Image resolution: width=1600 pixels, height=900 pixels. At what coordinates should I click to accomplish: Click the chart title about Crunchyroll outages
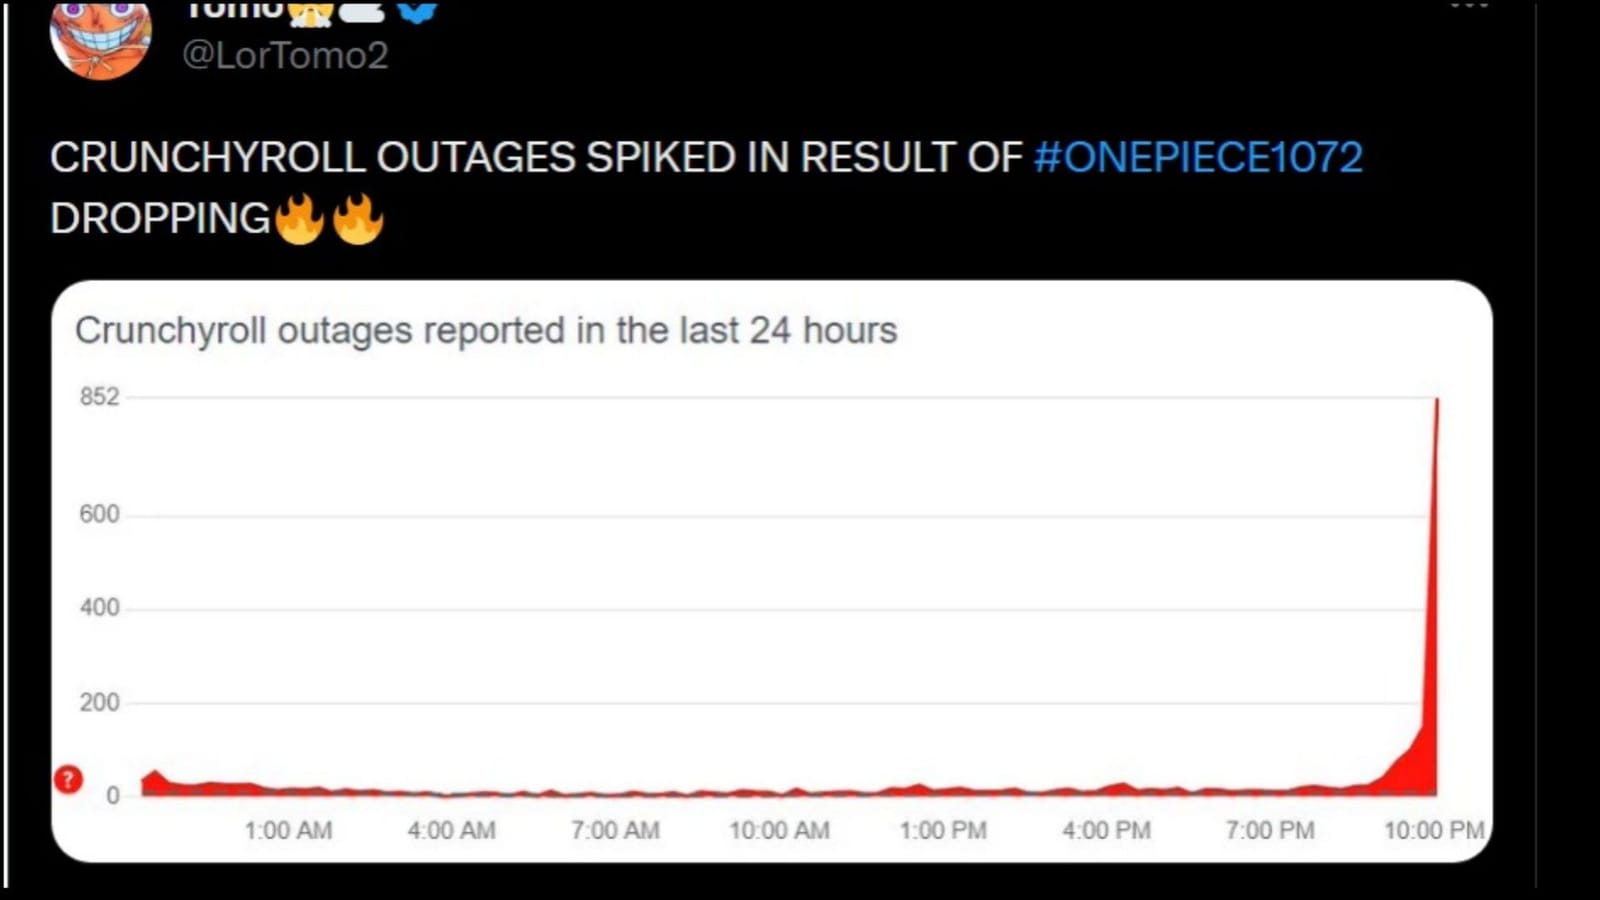pyautogui.click(x=487, y=330)
